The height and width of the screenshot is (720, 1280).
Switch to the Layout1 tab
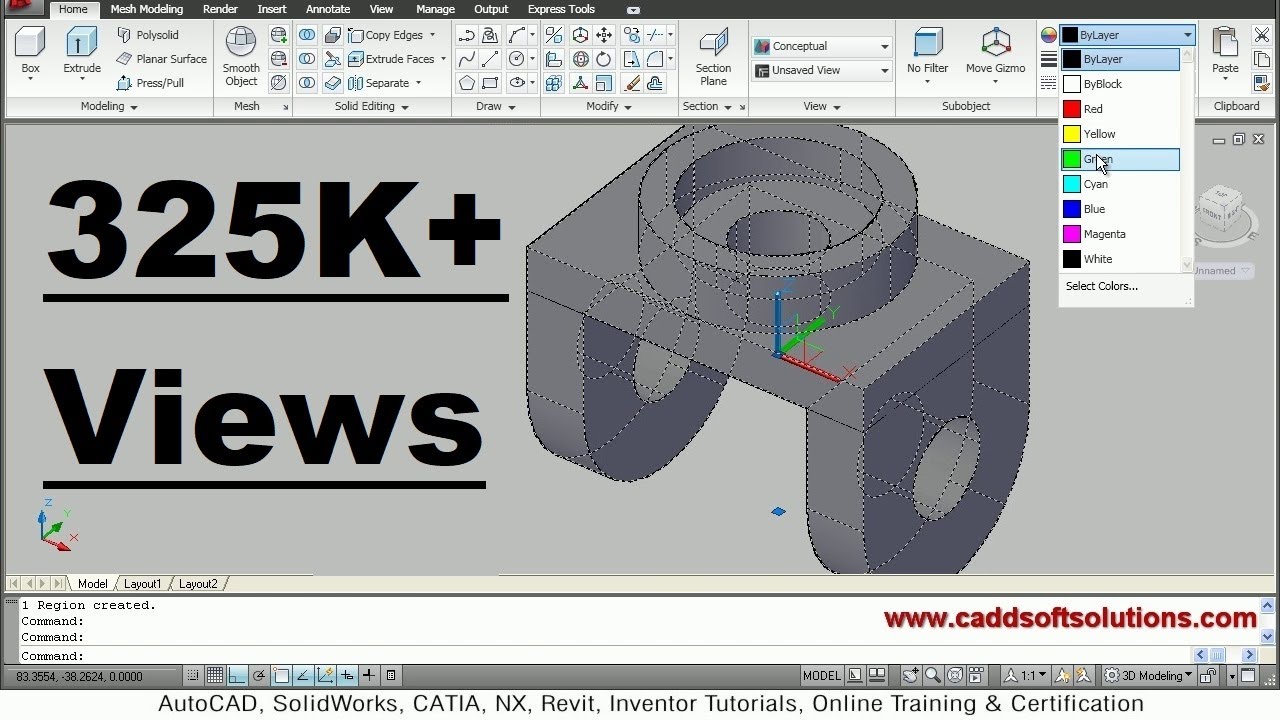[x=142, y=584]
